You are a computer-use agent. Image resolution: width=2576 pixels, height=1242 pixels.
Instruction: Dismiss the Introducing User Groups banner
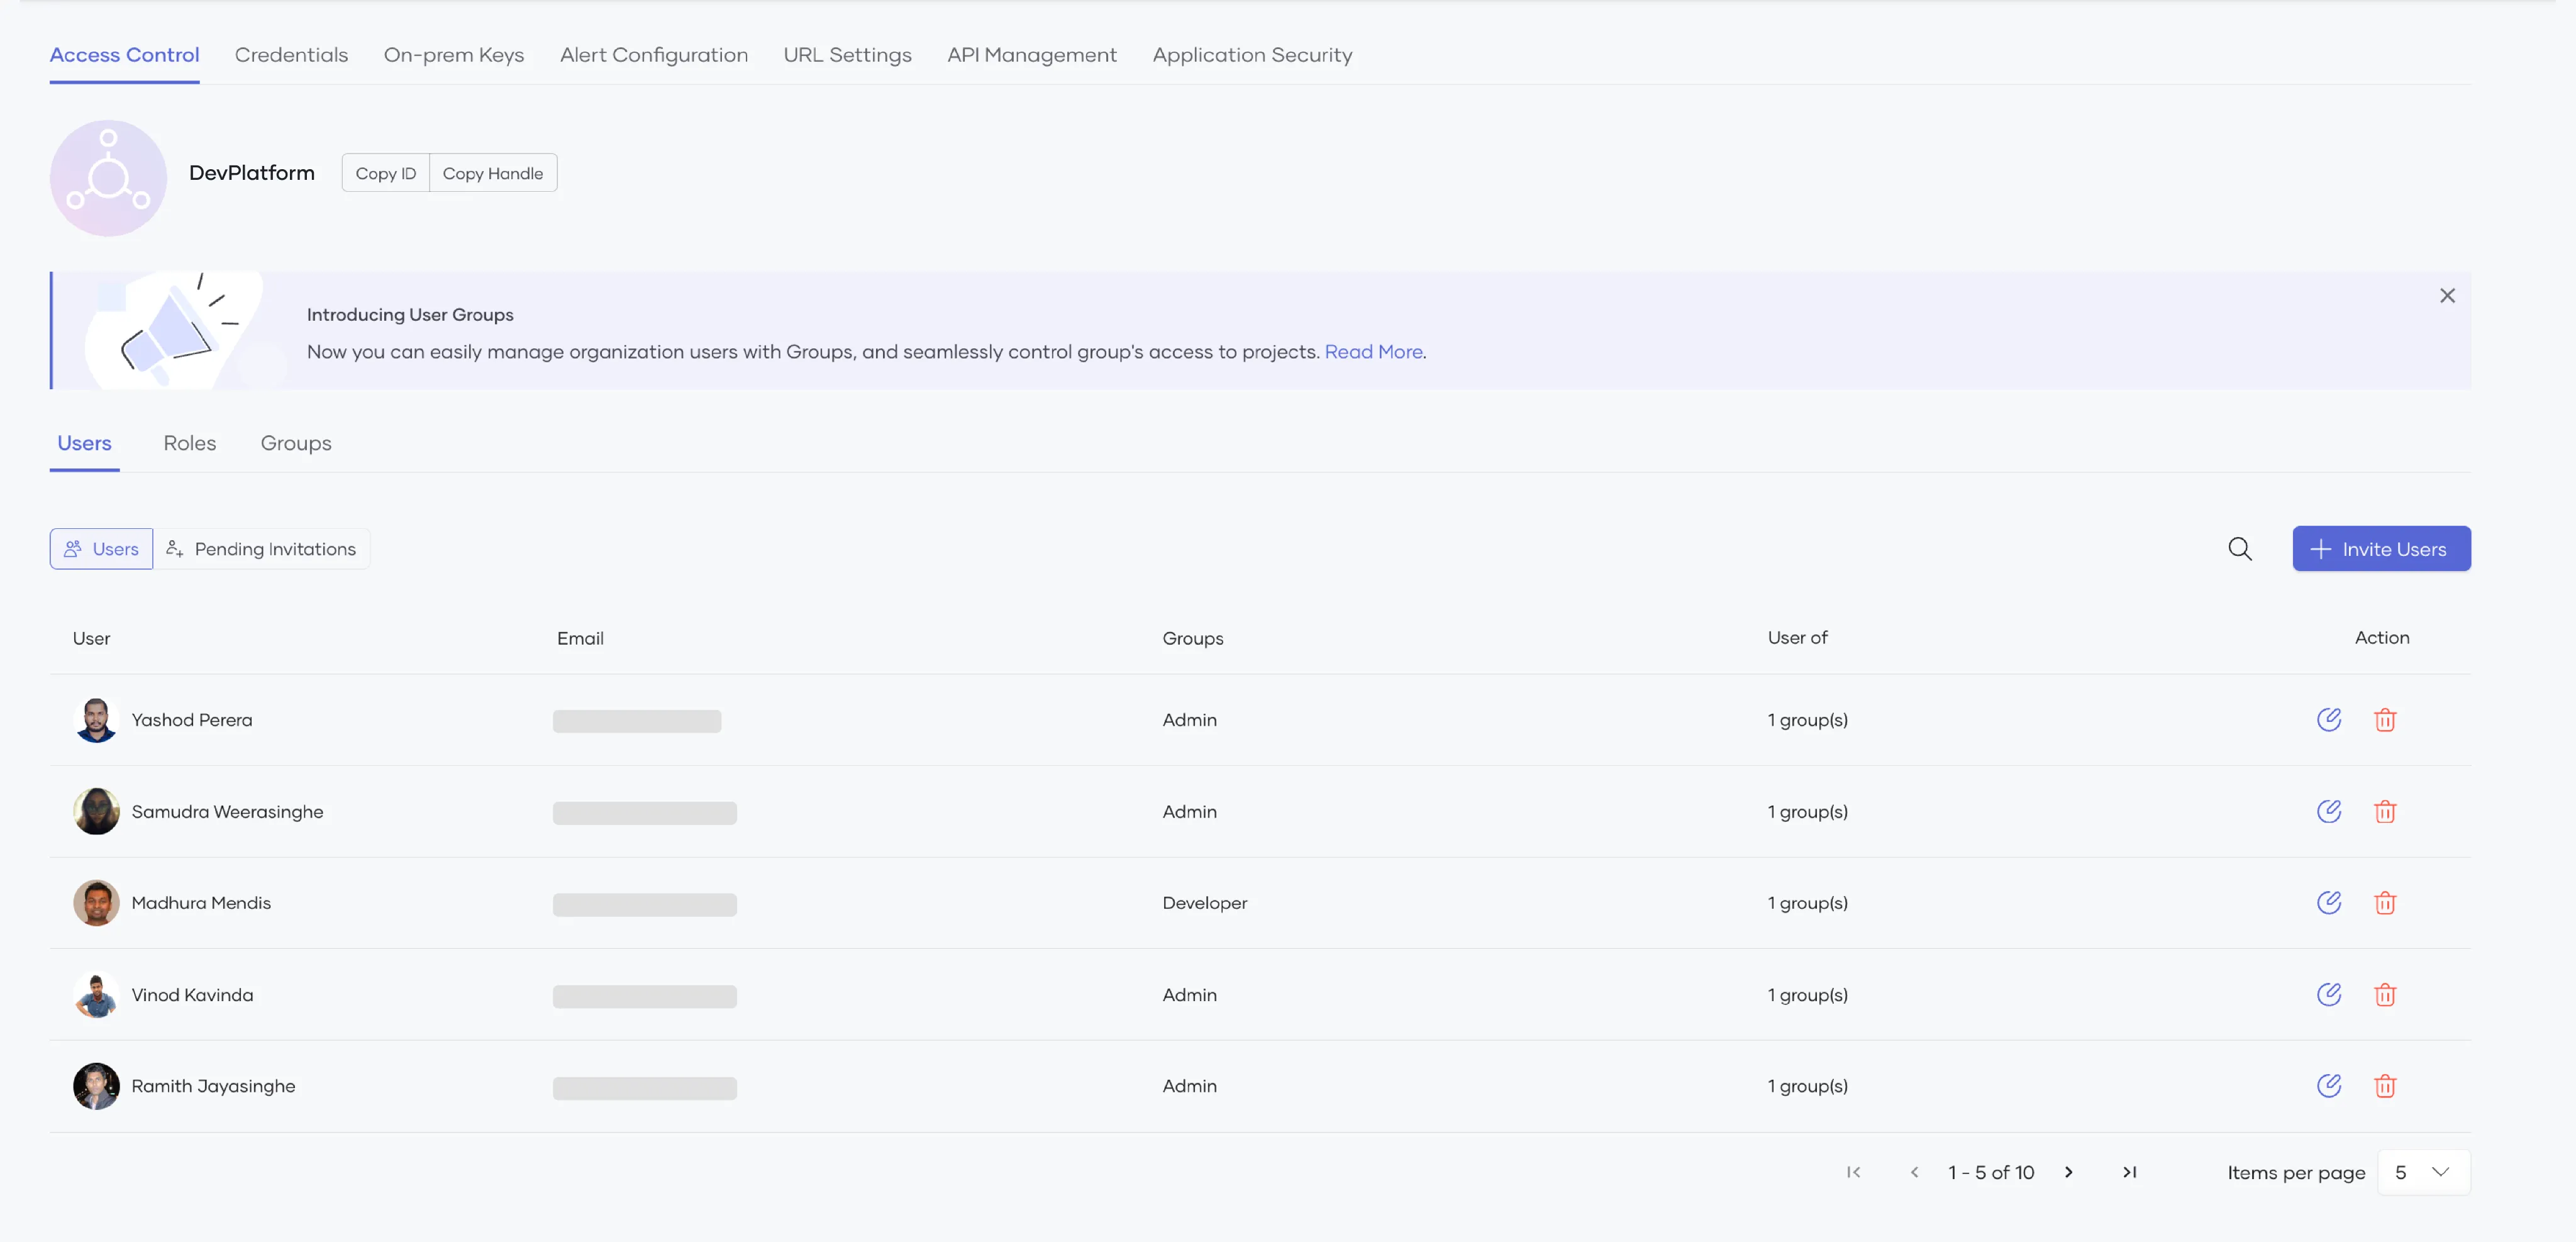tap(2447, 295)
